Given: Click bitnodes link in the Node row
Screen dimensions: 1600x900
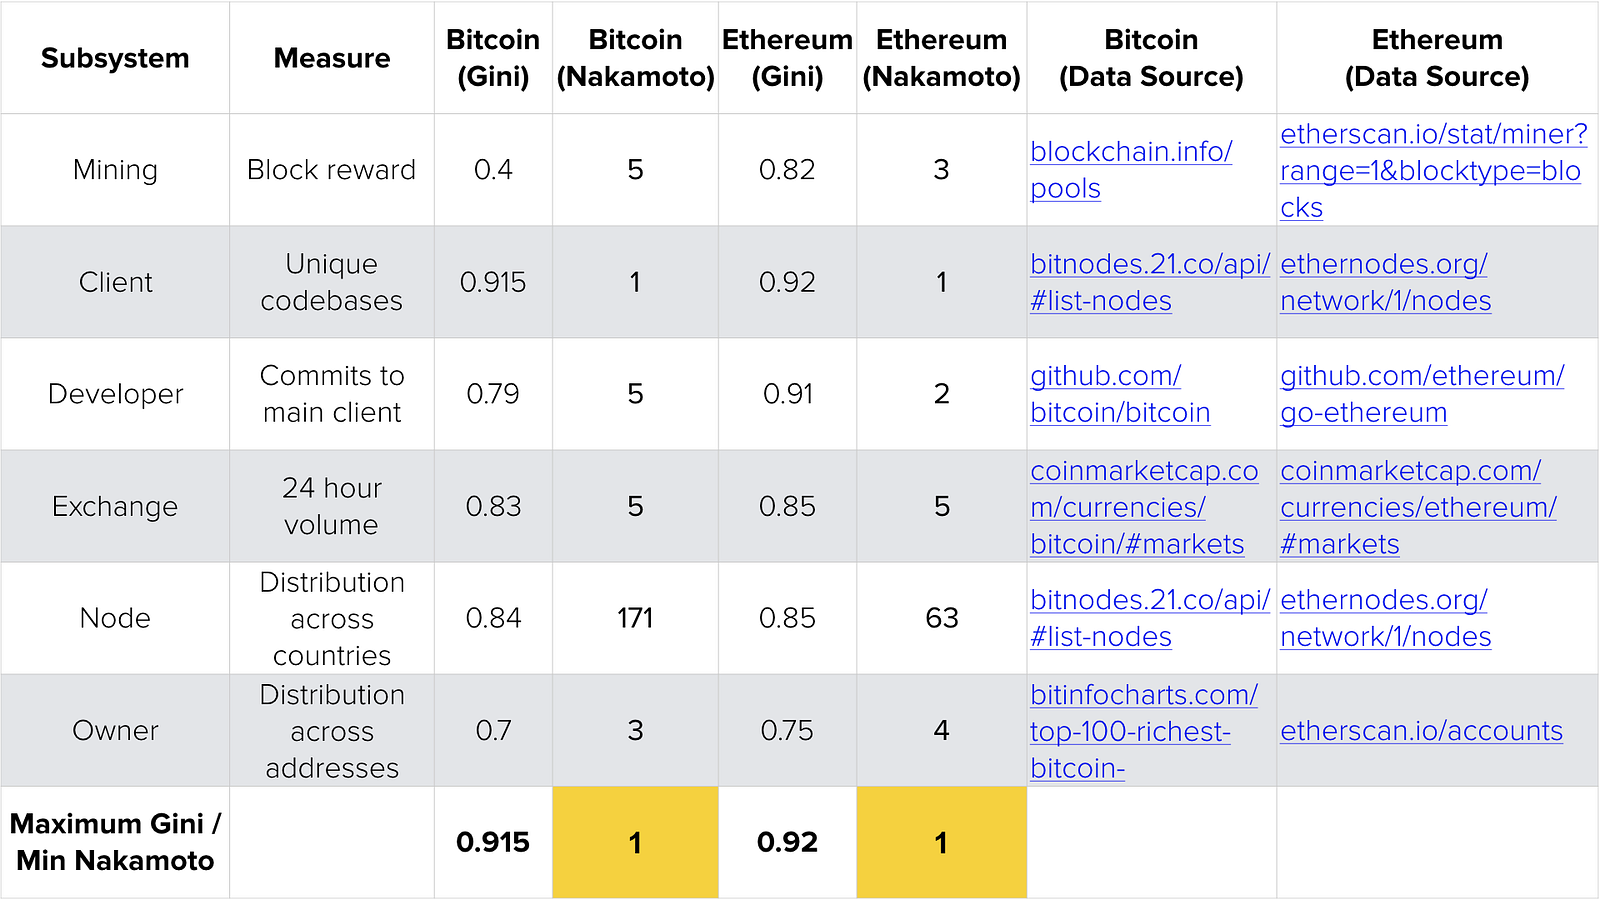Looking at the screenshot, I should click(x=1149, y=601).
